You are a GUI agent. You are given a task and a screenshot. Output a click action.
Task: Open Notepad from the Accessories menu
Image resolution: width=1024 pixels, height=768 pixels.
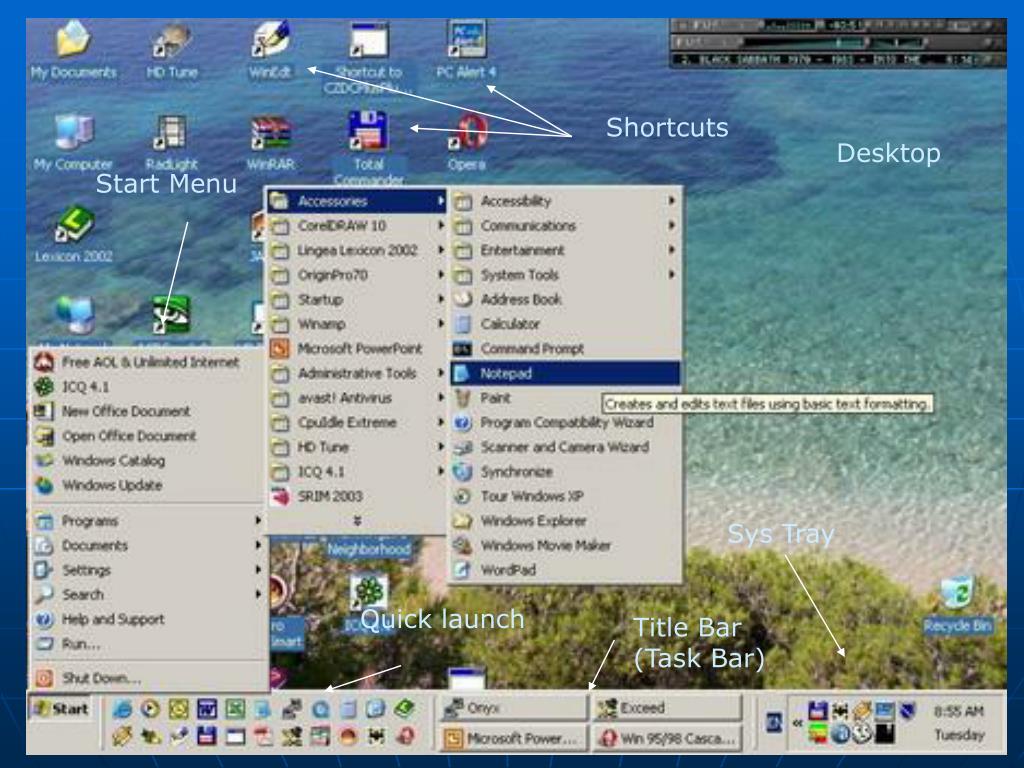565,374
